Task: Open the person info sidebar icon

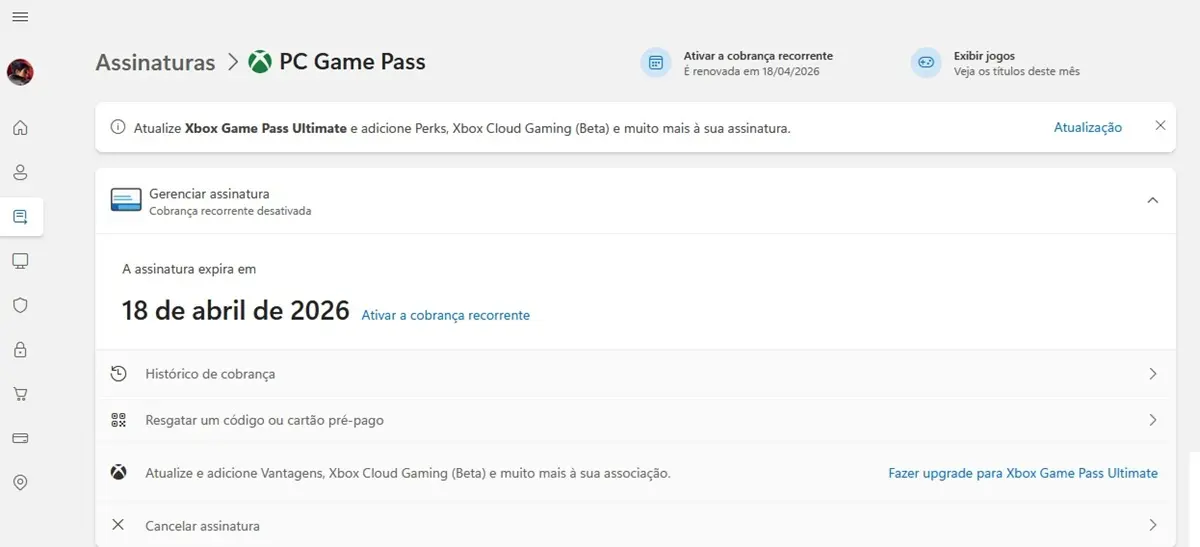Action: (x=20, y=172)
